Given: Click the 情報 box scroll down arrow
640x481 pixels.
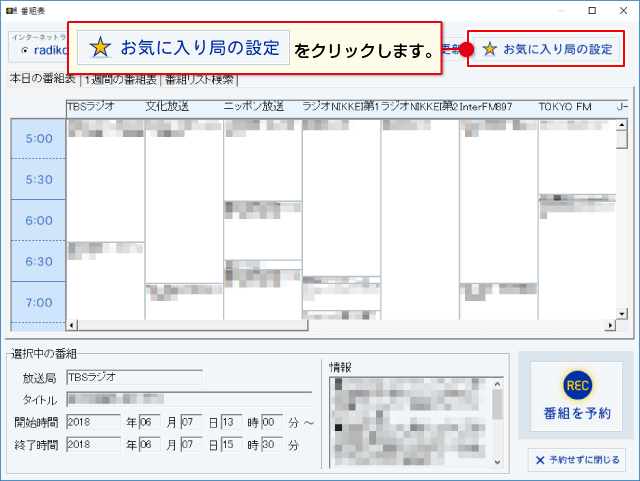Looking at the screenshot, I should click(x=497, y=462).
